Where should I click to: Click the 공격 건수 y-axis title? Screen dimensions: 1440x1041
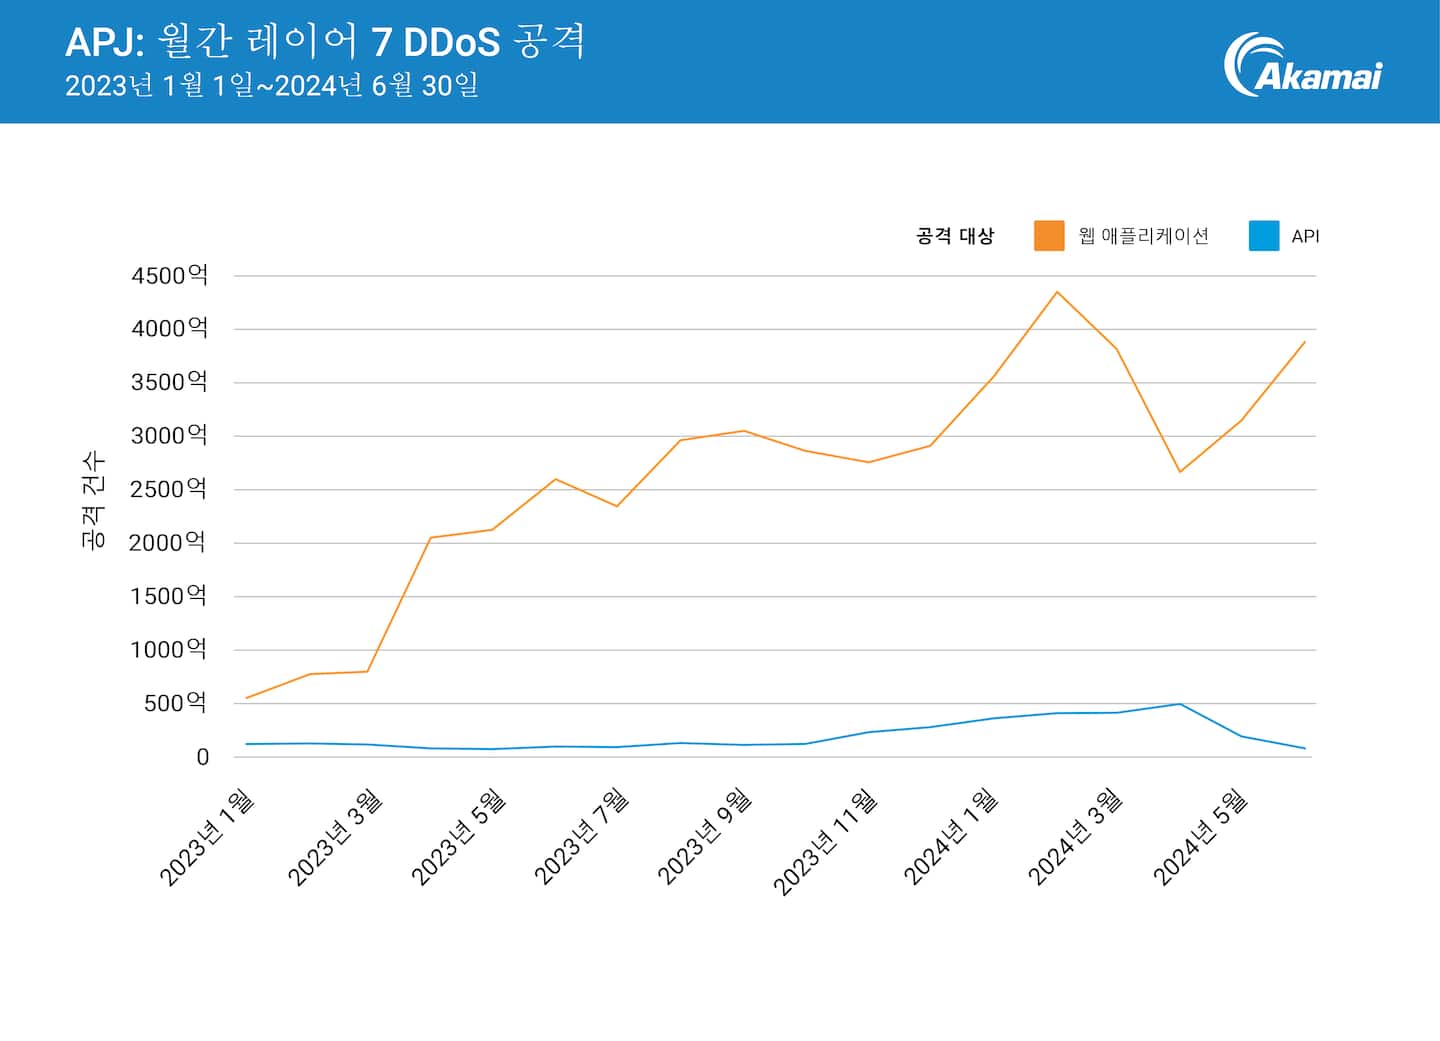pos(92,499)
